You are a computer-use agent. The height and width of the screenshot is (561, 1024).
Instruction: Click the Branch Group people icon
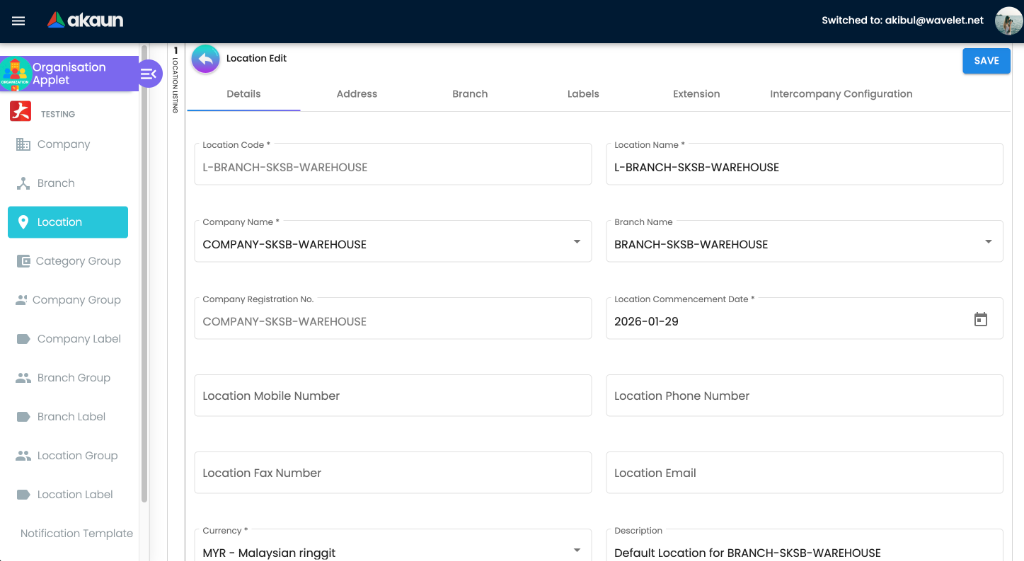(23, 378)
